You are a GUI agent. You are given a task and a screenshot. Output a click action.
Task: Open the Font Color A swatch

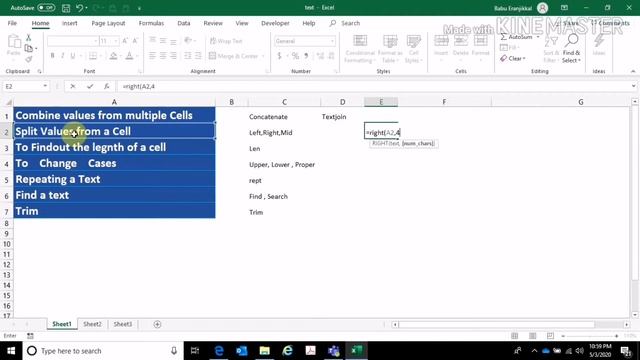(129, 56)
